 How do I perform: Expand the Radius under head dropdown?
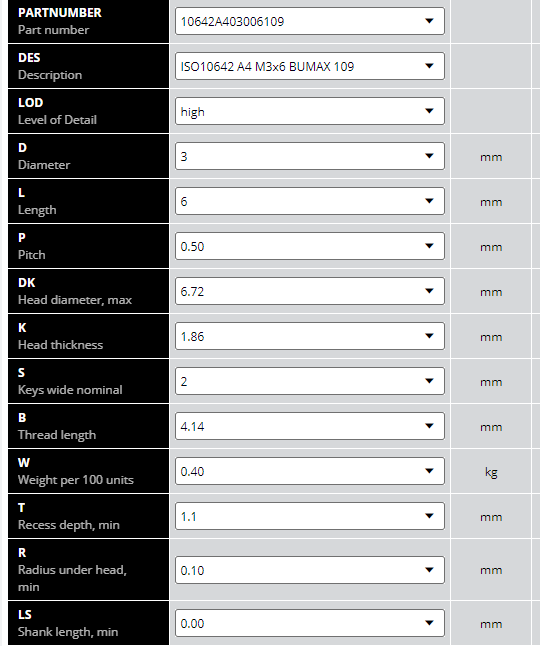coord(310,570)
